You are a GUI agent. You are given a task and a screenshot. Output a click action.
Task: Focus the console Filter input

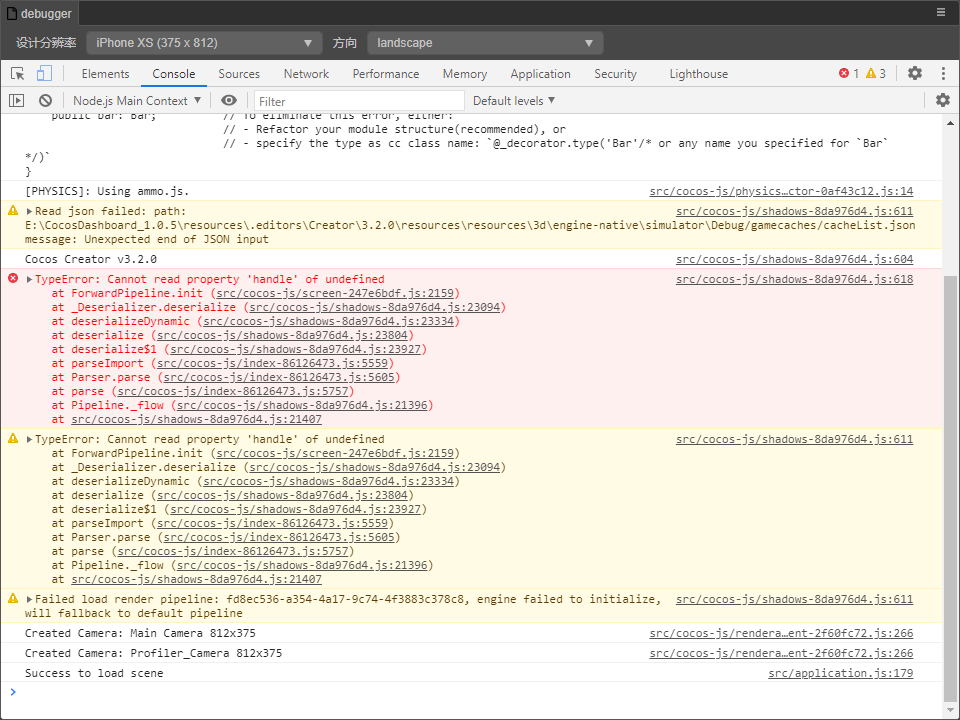(x=359, y=101)
